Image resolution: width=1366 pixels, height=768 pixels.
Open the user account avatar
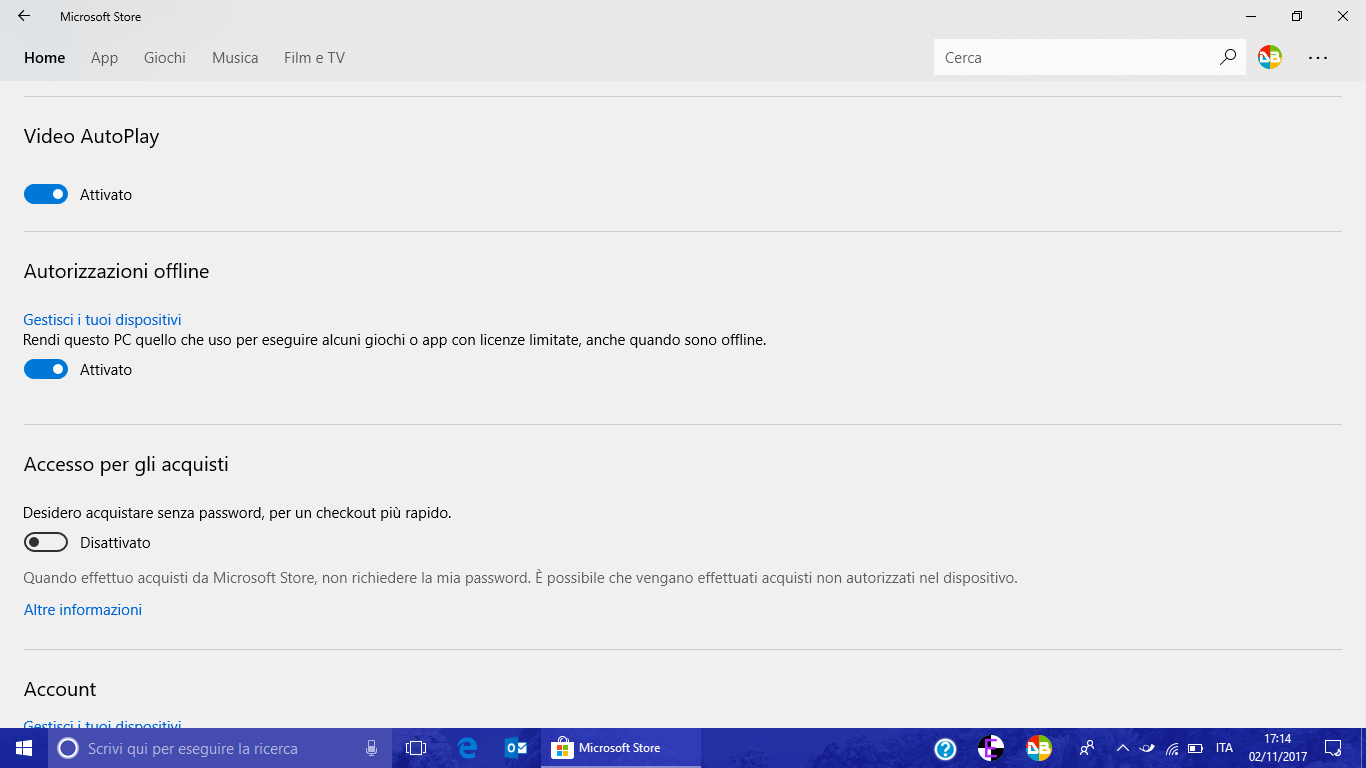[1270, 57]
